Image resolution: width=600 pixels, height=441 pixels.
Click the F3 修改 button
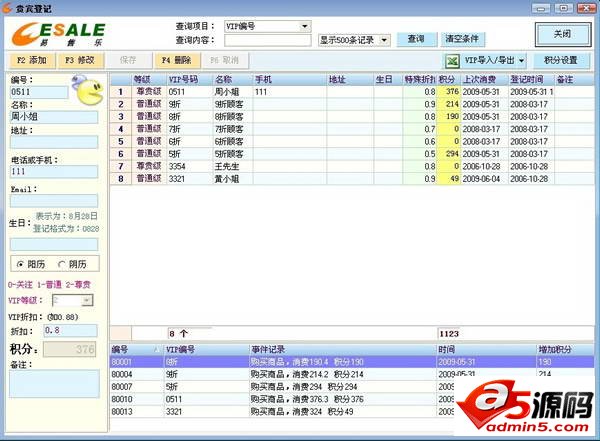point(80,60)
